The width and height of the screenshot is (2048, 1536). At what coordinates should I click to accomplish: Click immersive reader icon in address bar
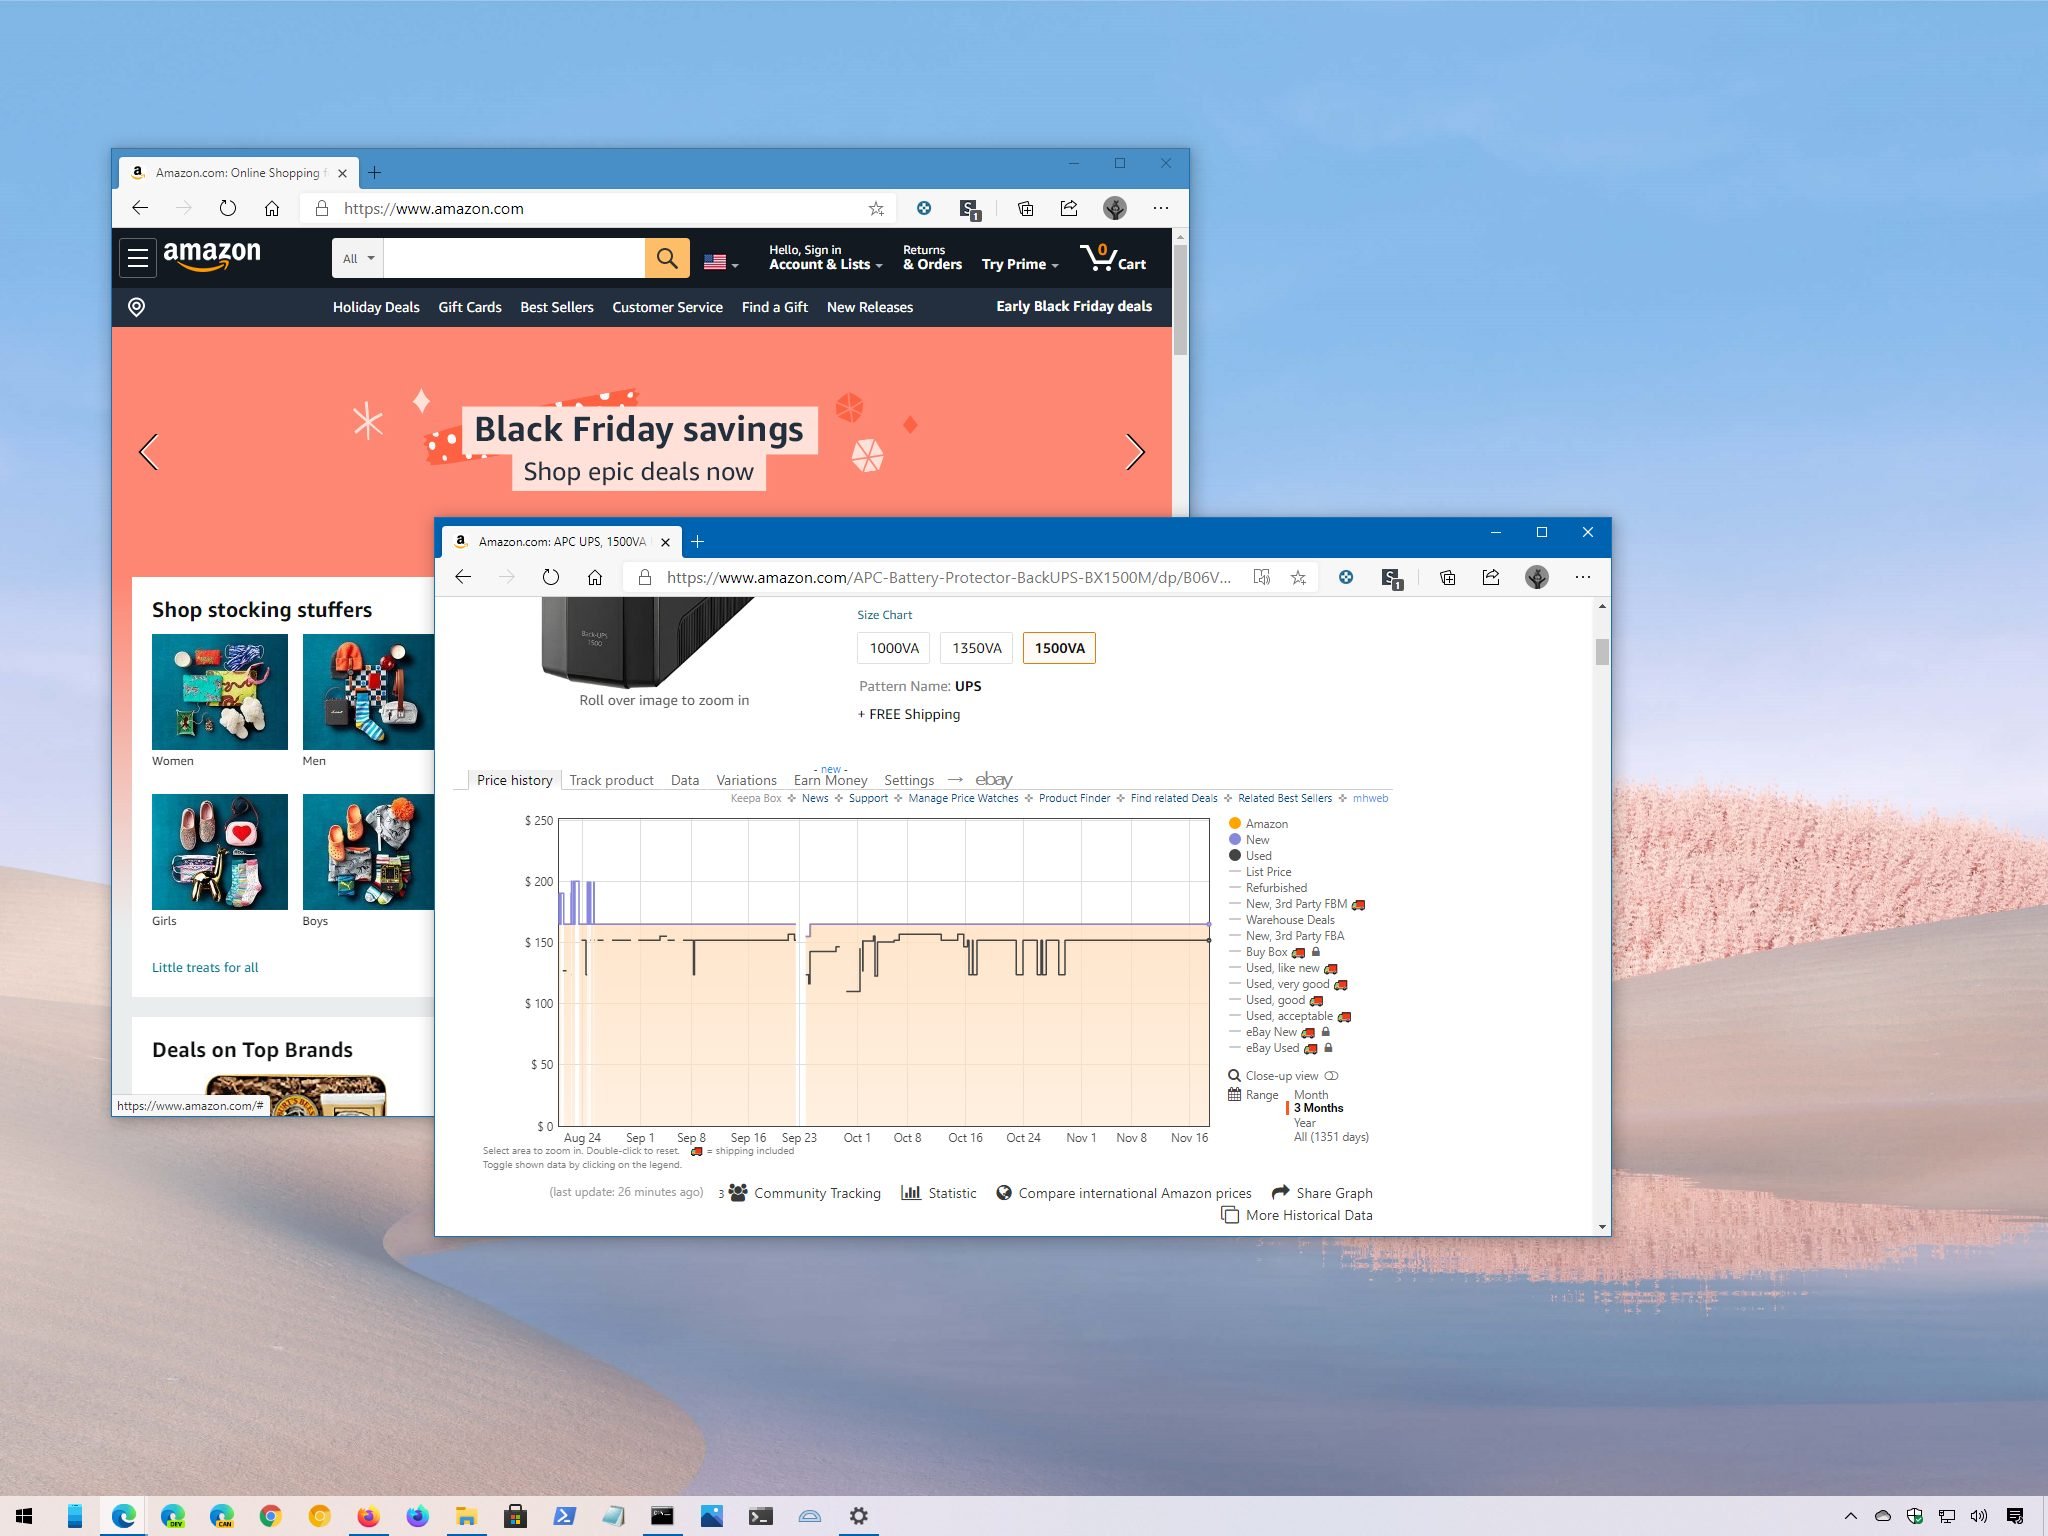point(1262,577)
